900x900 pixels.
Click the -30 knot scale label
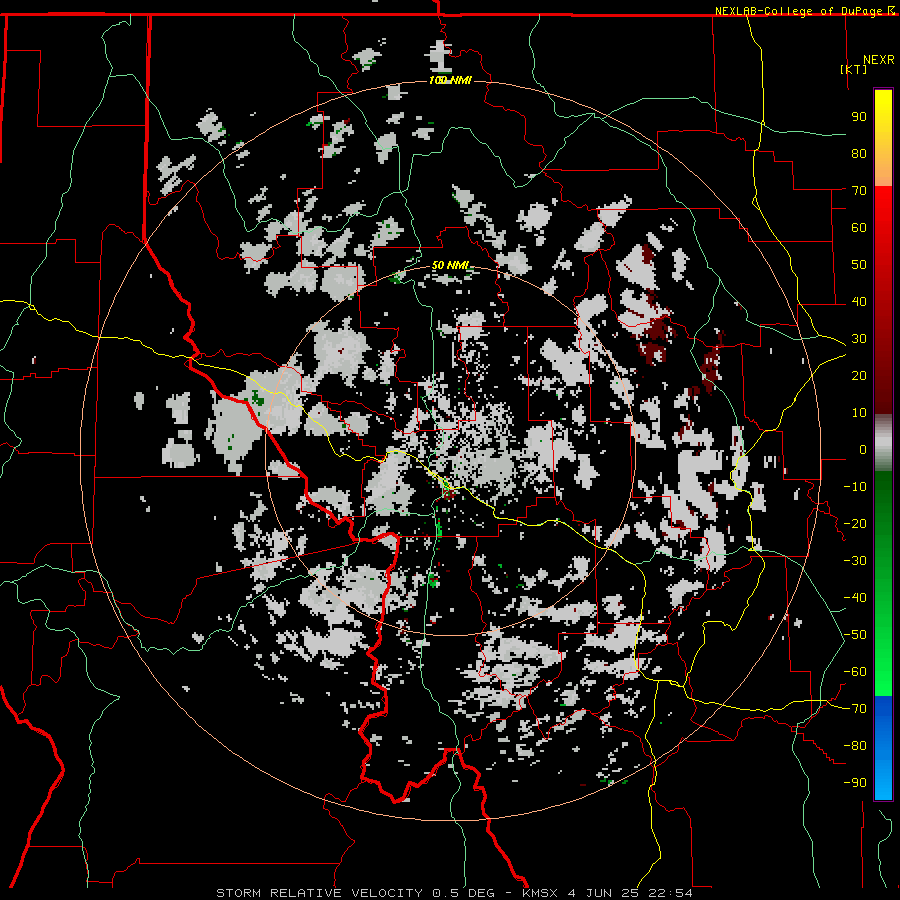point(855,561)
